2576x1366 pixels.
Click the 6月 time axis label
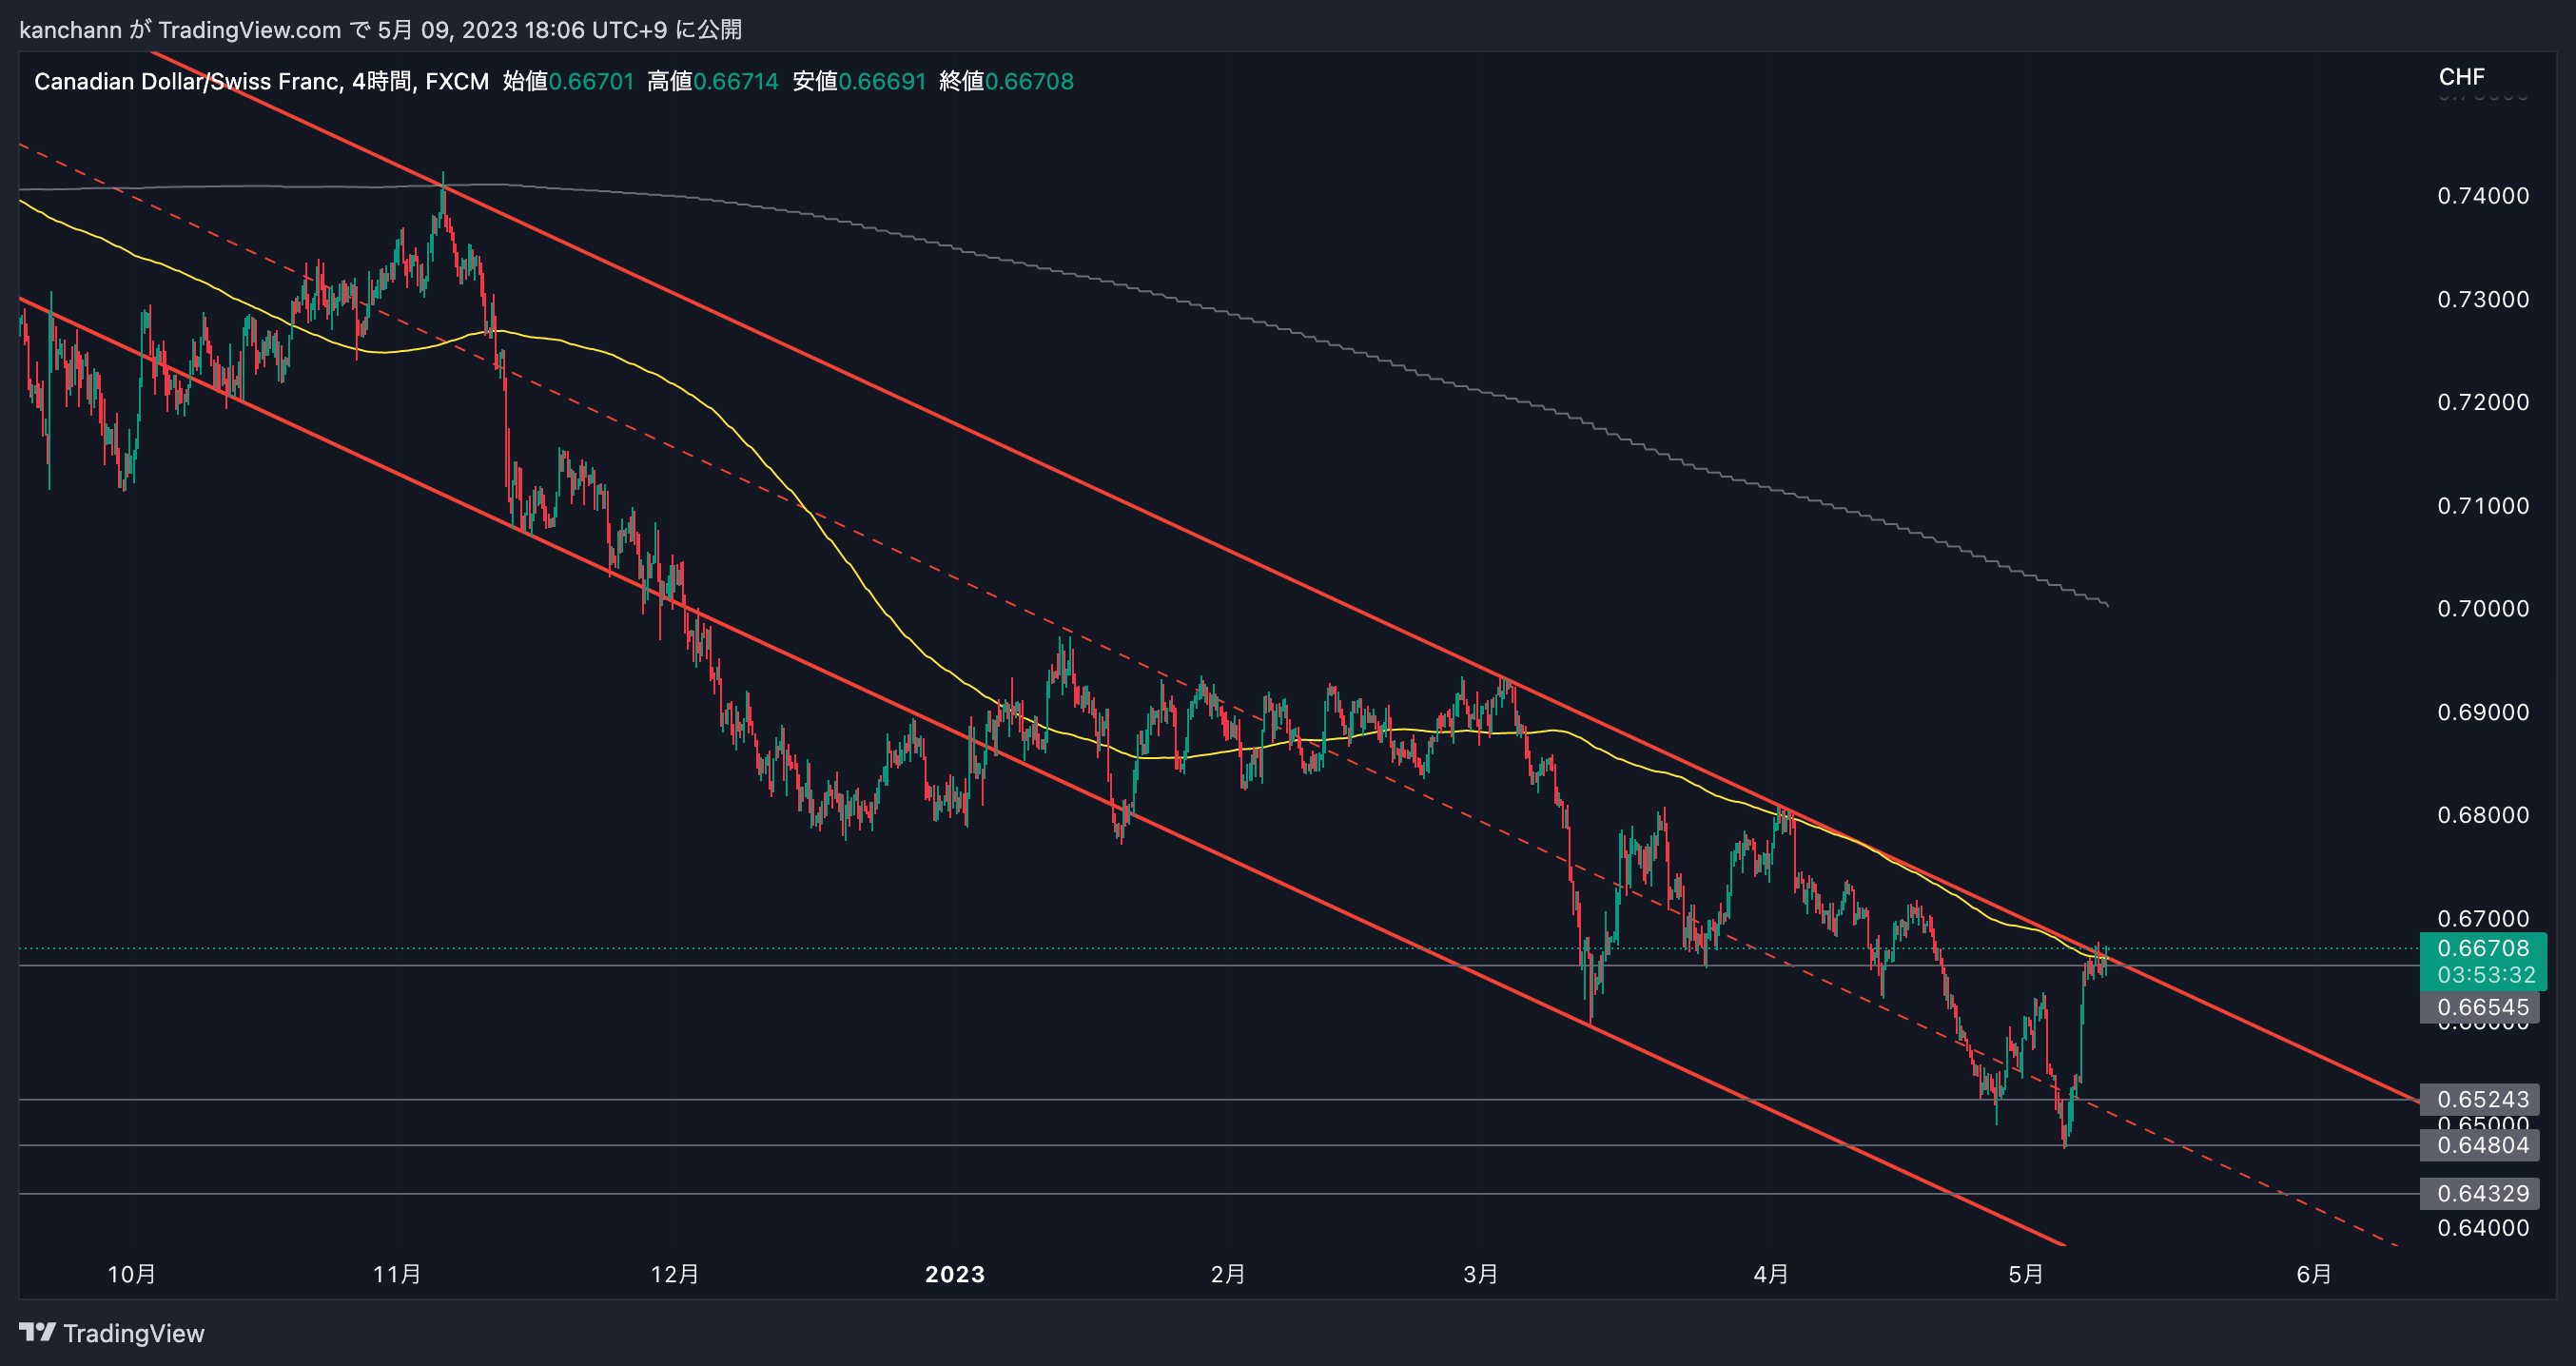point(2314,1274)
